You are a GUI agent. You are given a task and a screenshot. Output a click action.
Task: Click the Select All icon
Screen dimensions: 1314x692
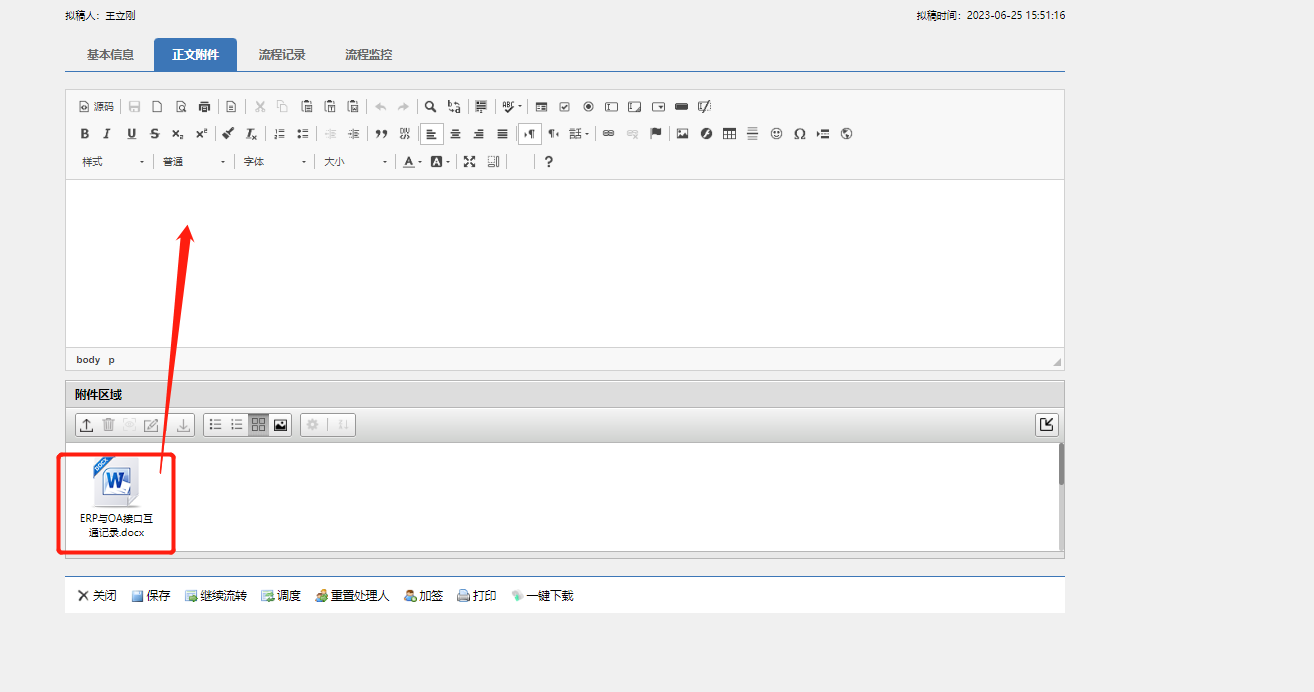481,106
